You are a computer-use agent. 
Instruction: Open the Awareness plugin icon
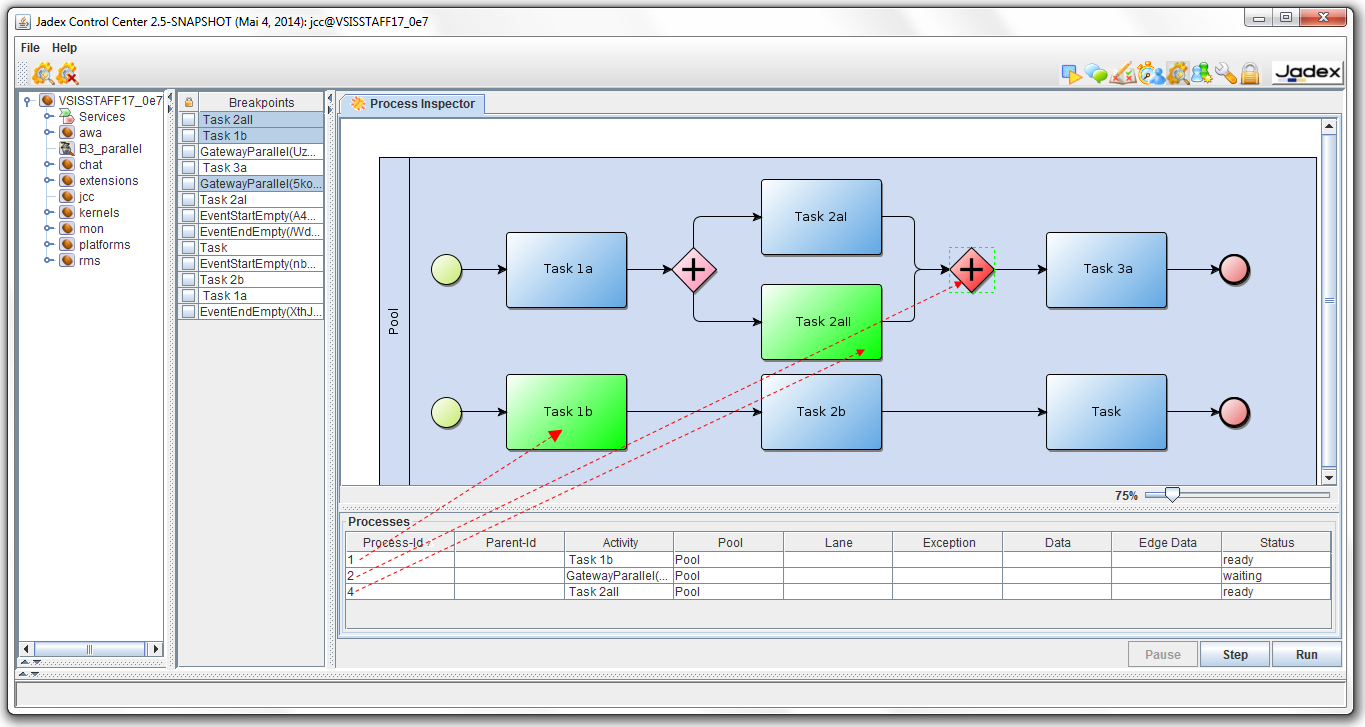(1150, 72)
